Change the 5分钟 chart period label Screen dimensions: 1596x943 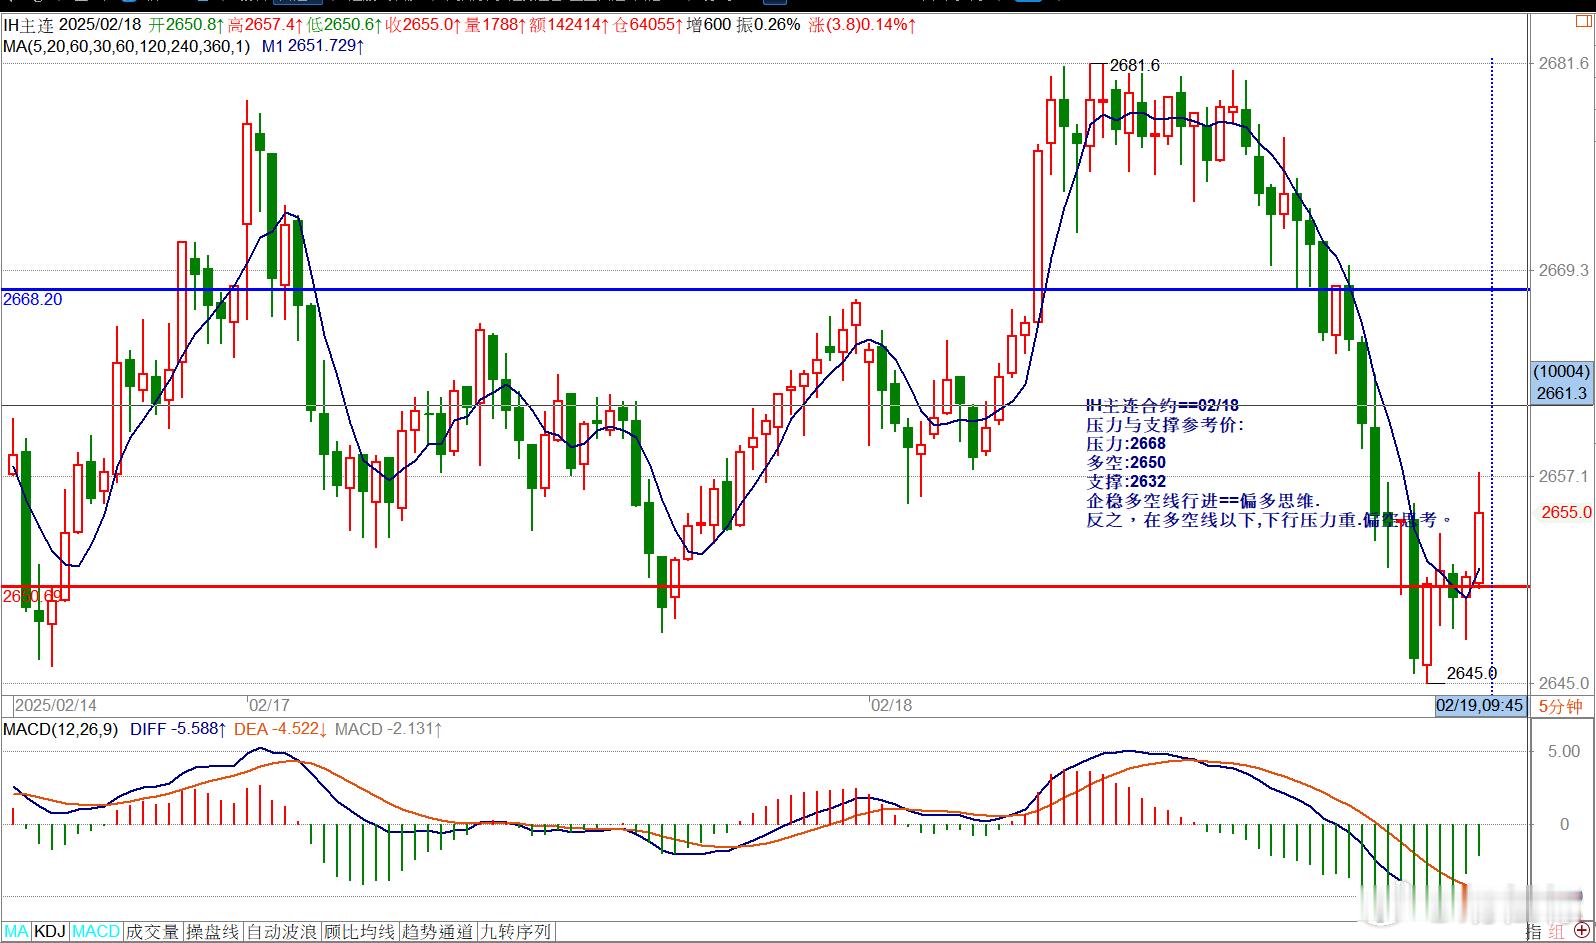click(x=1560, y=706)
